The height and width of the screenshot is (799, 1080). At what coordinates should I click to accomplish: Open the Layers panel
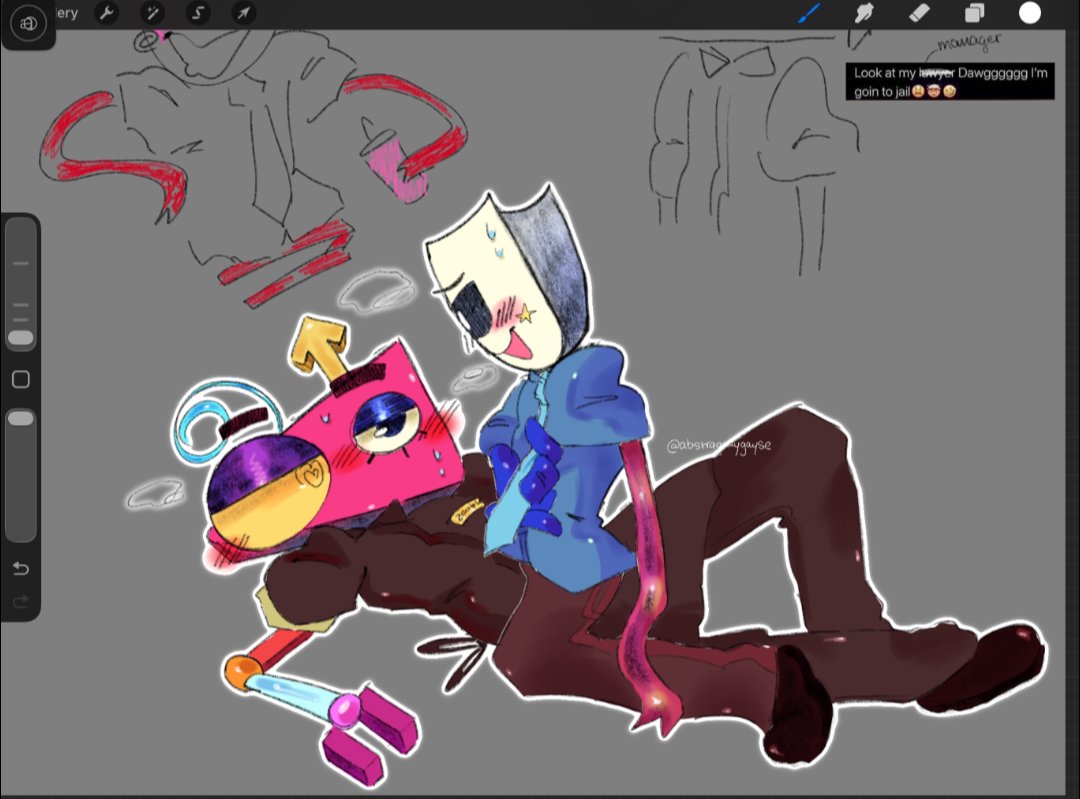point(974,14)
